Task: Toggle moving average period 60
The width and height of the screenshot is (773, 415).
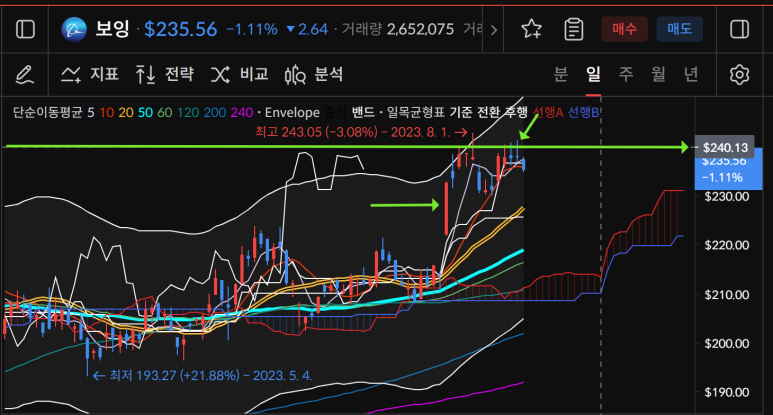Action: (x=165, y=112)
